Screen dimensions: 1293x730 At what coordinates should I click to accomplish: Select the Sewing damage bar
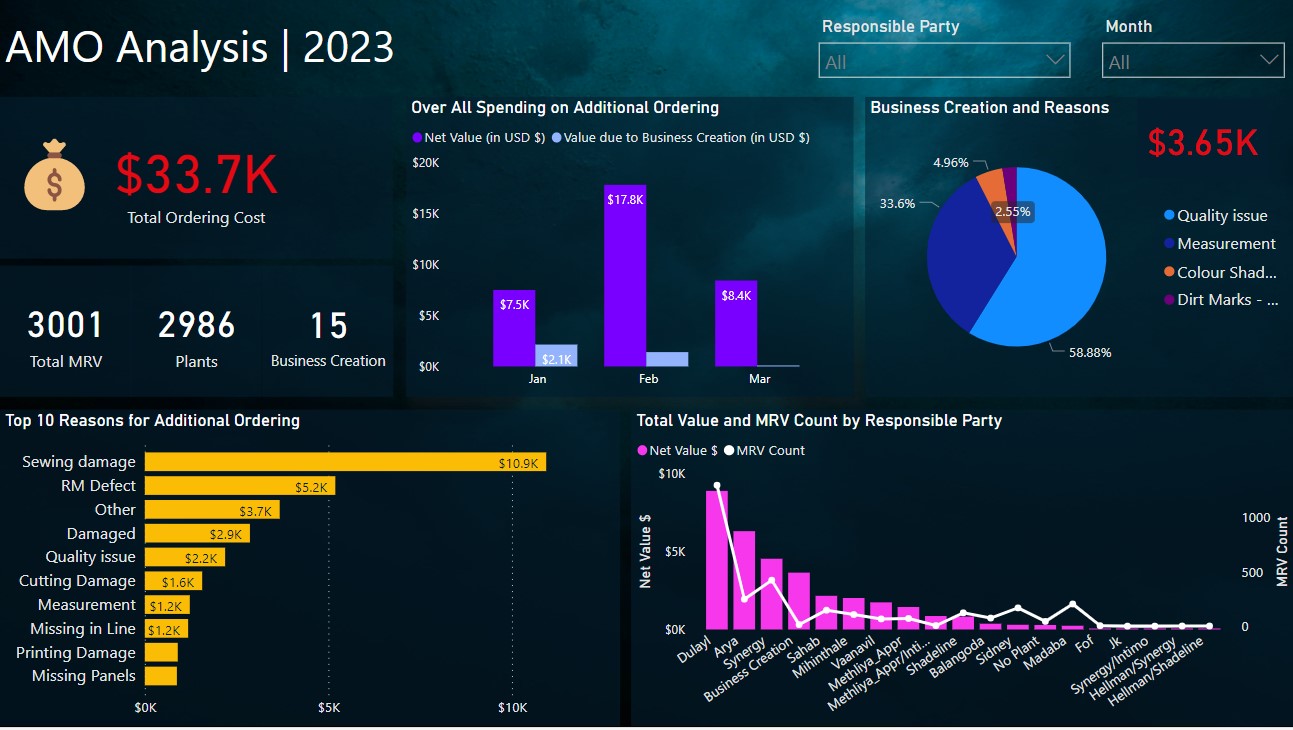[x=345, y=462]
